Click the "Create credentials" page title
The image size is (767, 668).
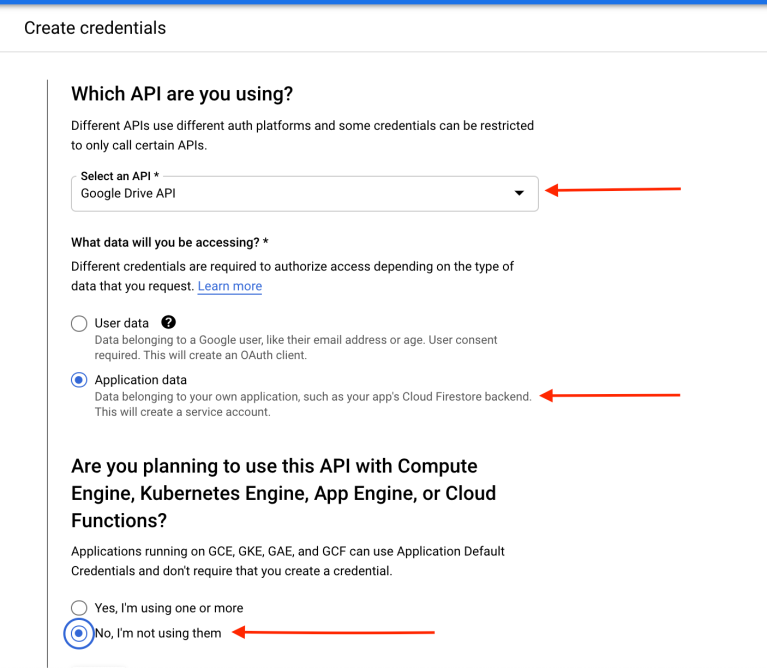95,28
